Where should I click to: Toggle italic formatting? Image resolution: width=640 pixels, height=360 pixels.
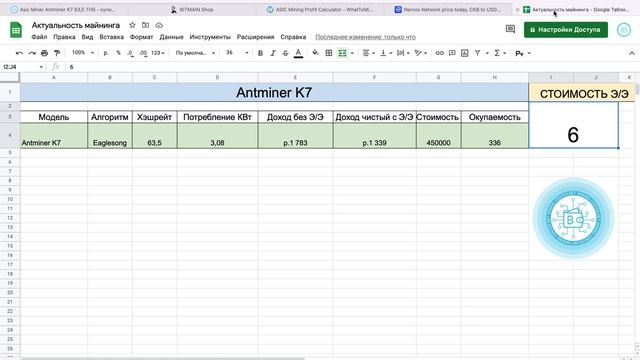[273, 53]
